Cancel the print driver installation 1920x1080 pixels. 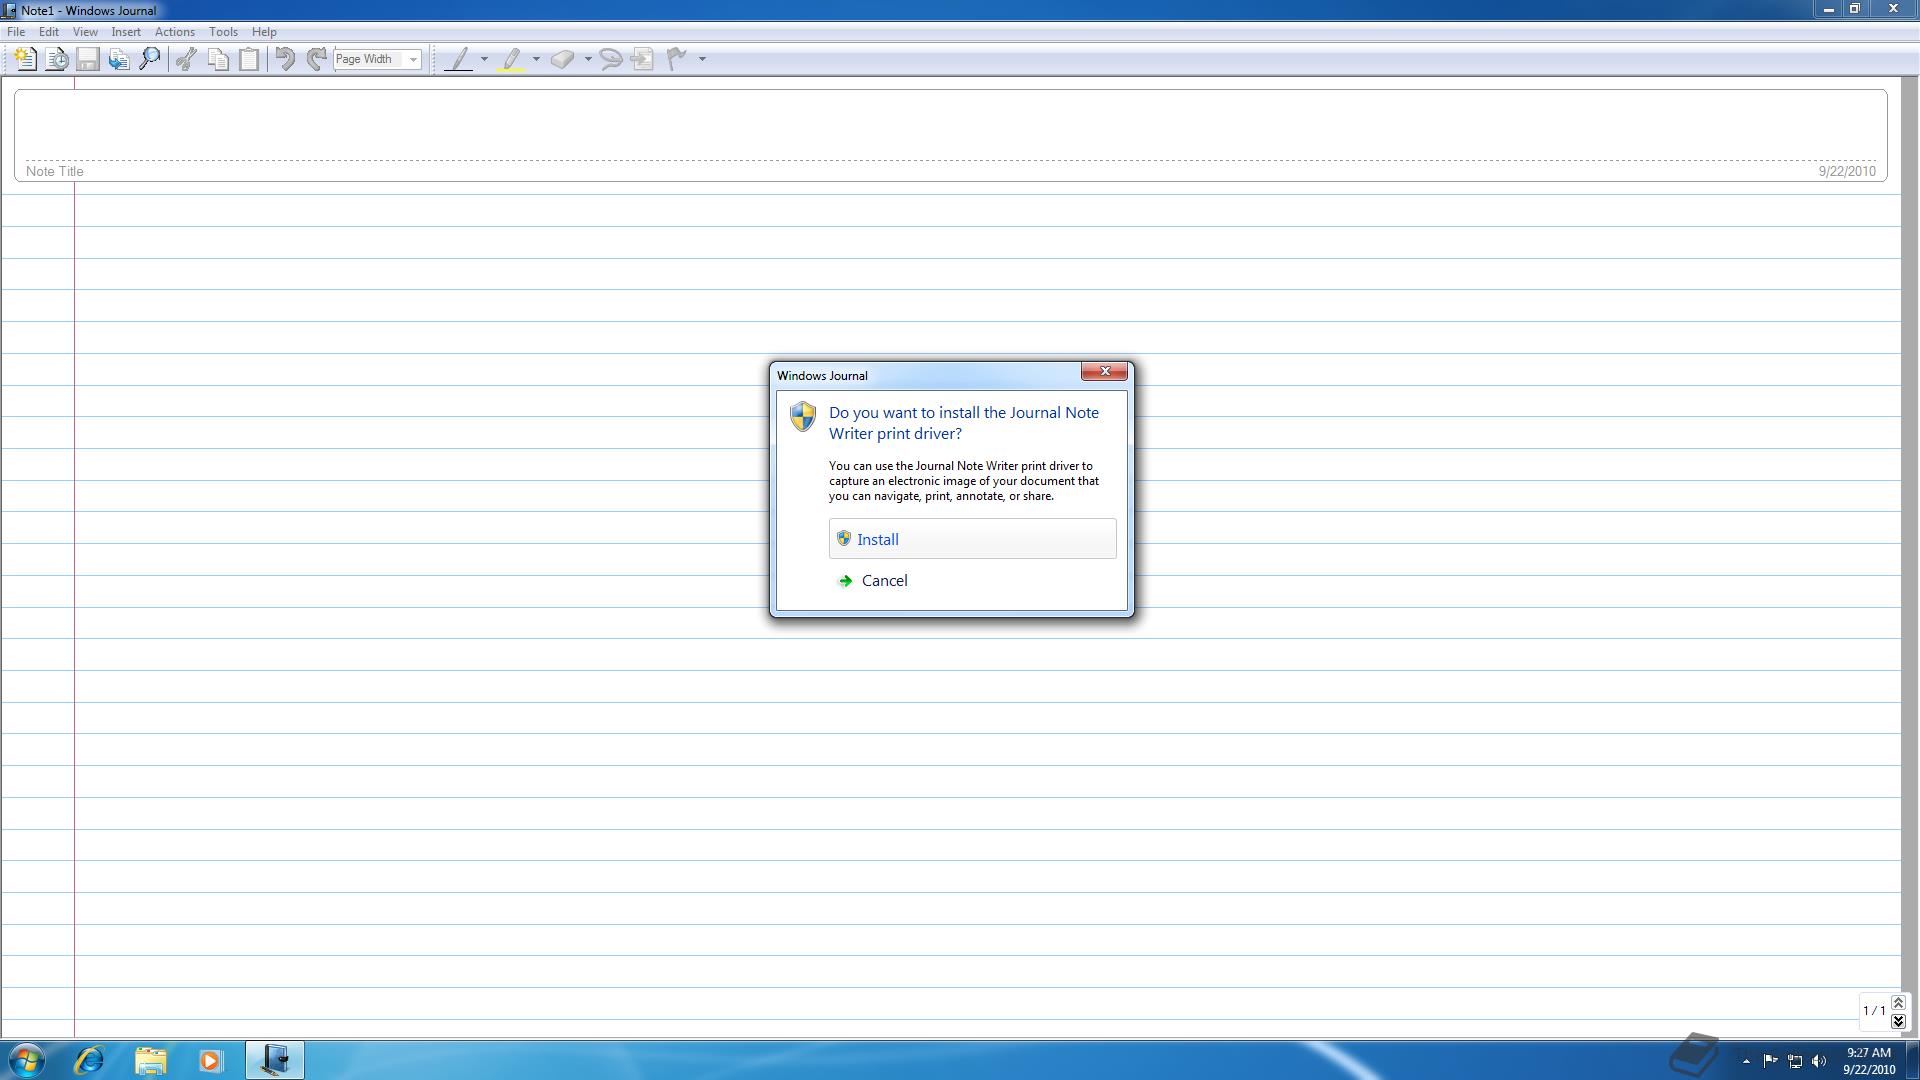click(972, 581)
